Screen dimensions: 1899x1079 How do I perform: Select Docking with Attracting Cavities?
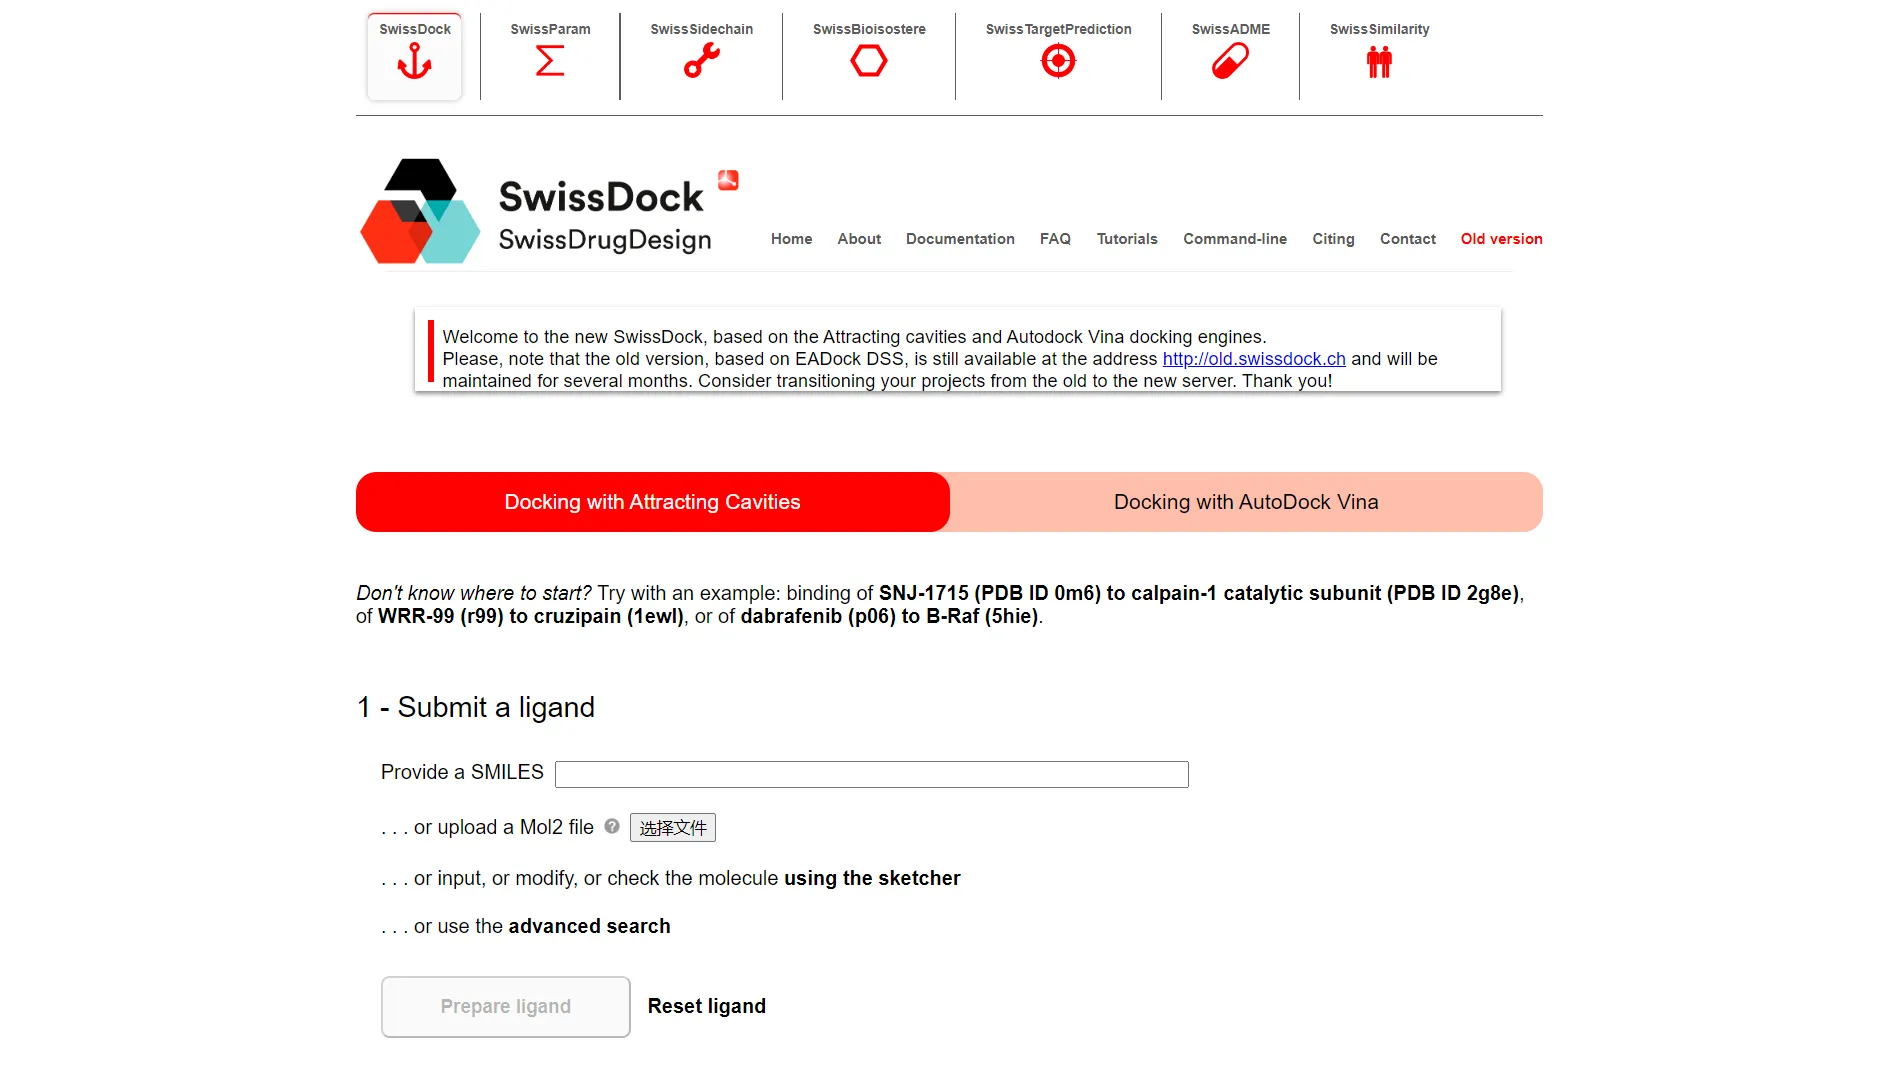click(x=651, y=501)
